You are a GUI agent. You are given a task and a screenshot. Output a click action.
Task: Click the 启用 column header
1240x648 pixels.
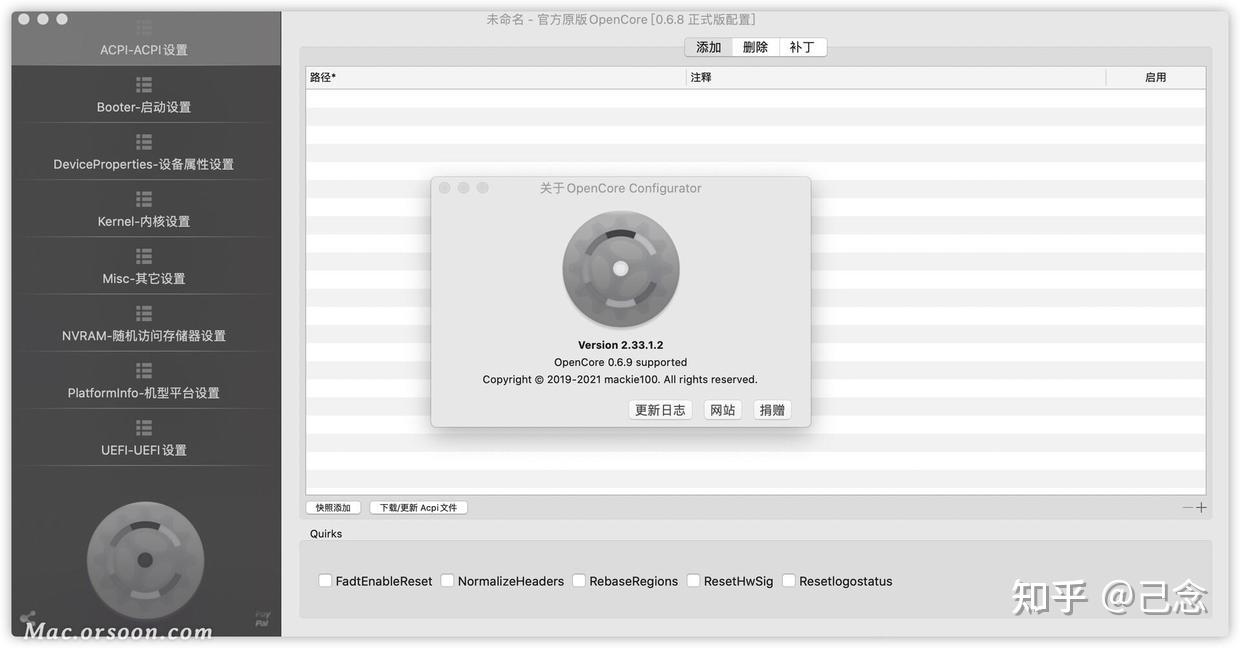[x=1156, y=77]
